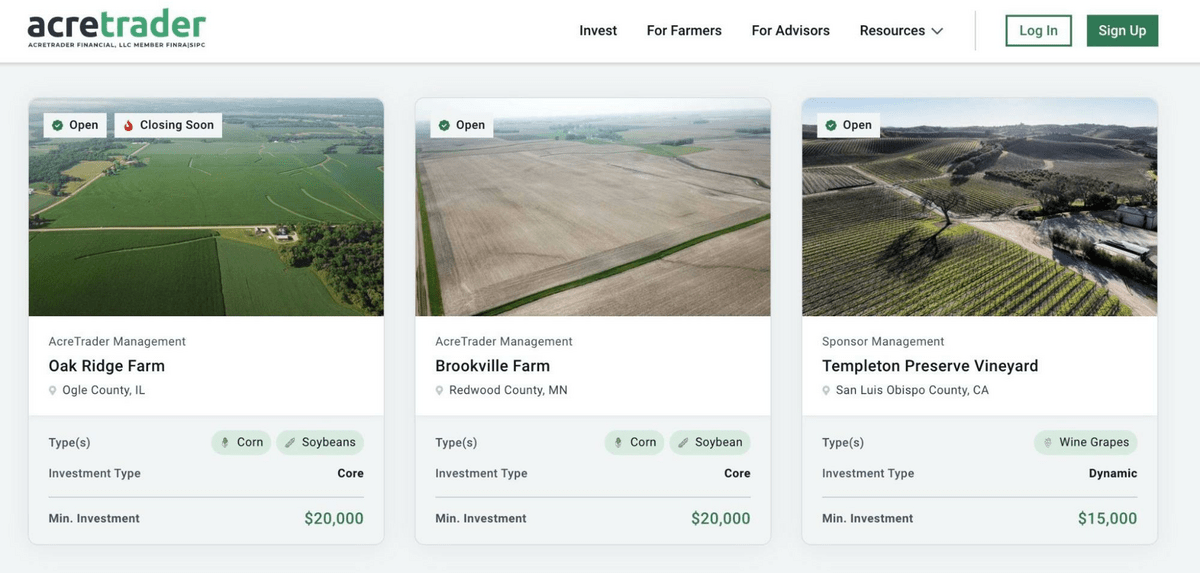Click the Redwood County, MN location text
Viewport: 1200px width, 573px height.
point(508,391)
